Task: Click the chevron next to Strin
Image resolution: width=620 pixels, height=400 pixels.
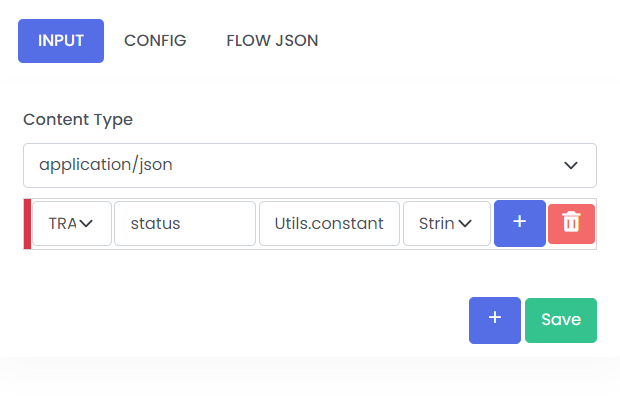Action: pyautogui.click(x=465, y=224)
